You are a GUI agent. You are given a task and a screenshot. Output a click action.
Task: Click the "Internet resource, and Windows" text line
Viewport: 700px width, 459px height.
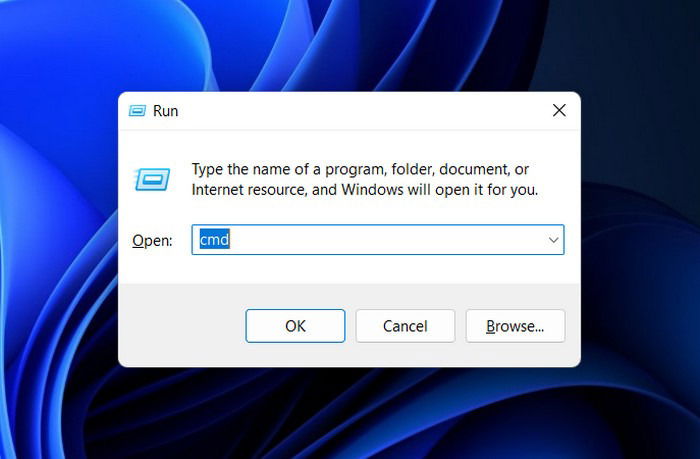coord(365,190)
